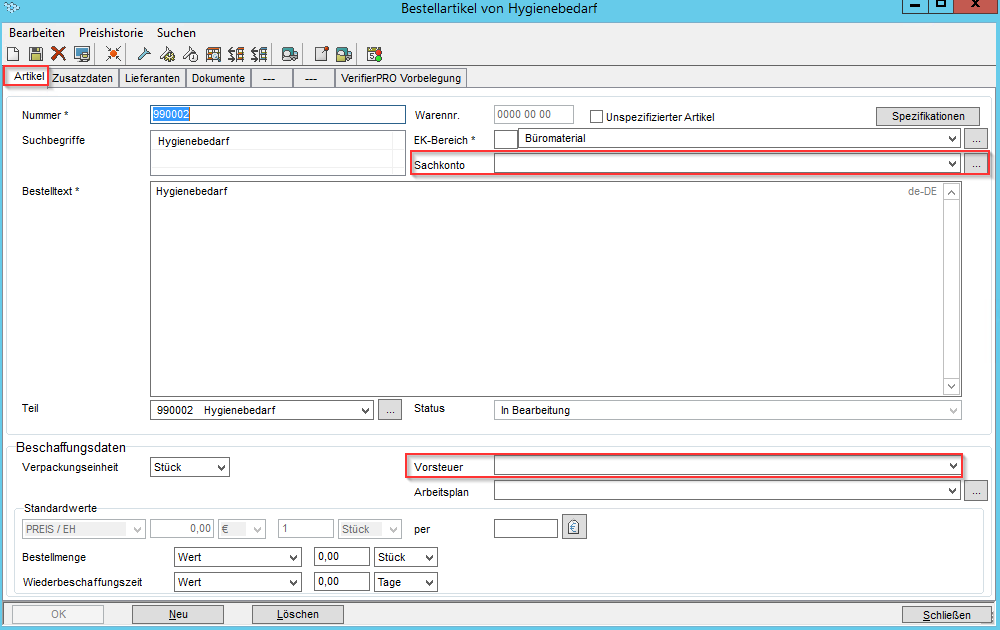Open the Preishistorie menu

coord(110,33)
